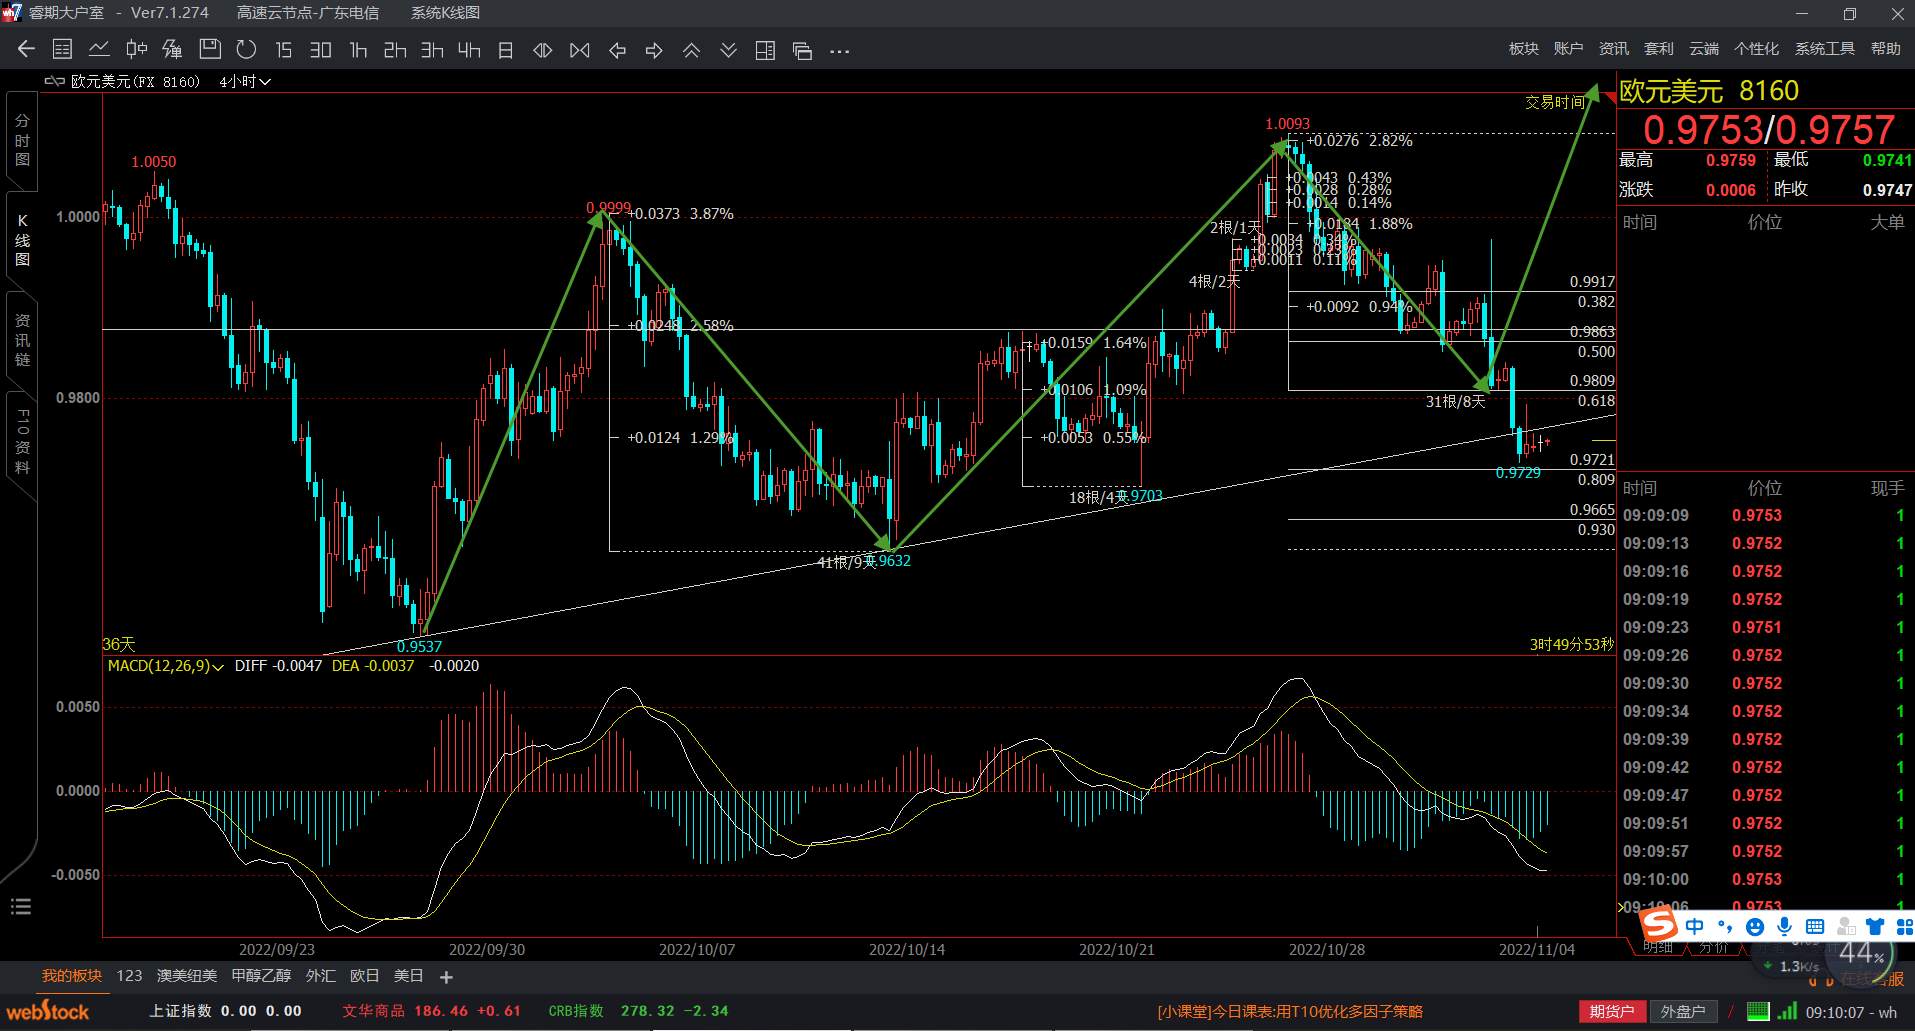Open the 小课堂 course announcement link
Image resolution: width=1915 pixels, height=1031 pixels.
(1290, 1012)
